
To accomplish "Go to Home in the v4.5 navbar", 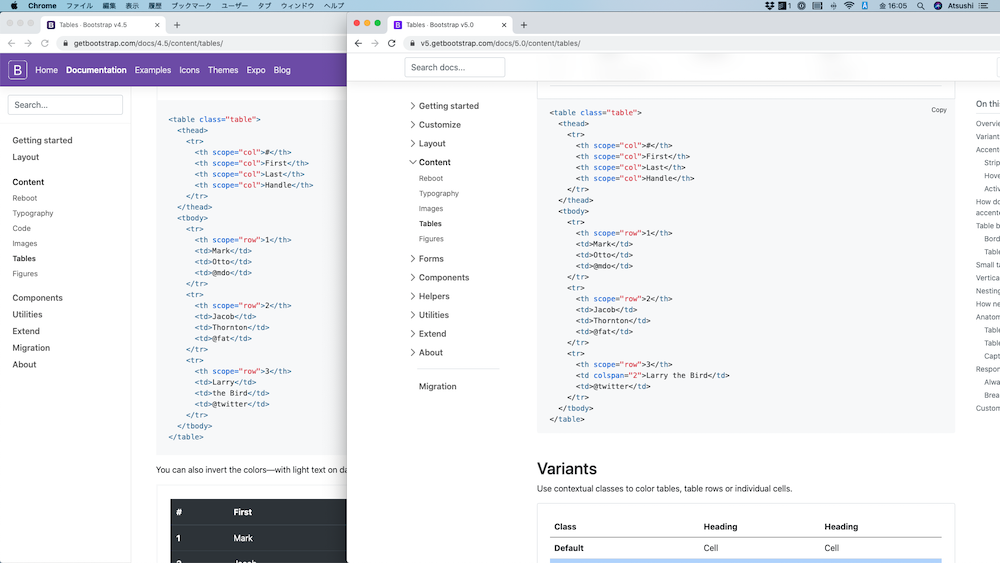I will click(x=47, y=70).
